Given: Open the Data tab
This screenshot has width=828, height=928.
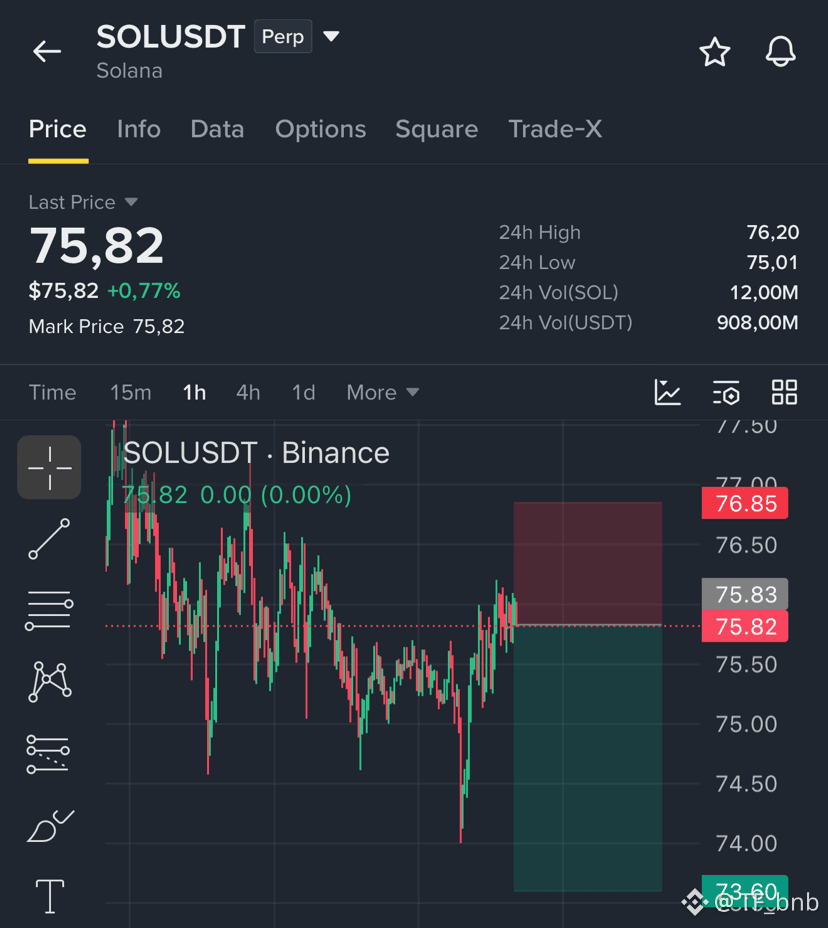Looking at the screenshot, I should [217, 129].
